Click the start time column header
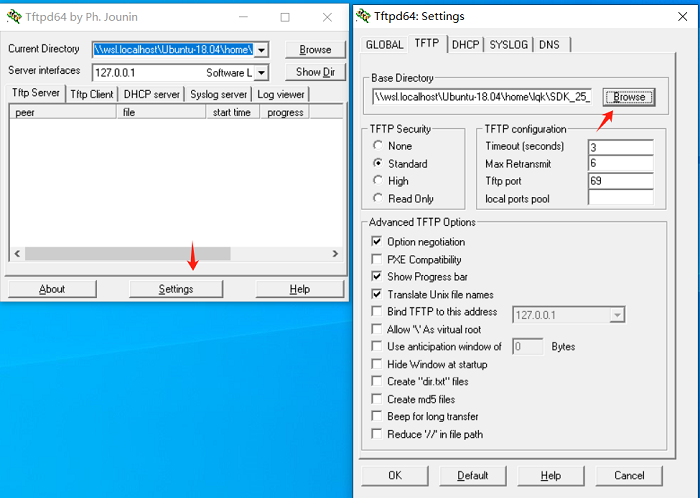 click(233, 112)
